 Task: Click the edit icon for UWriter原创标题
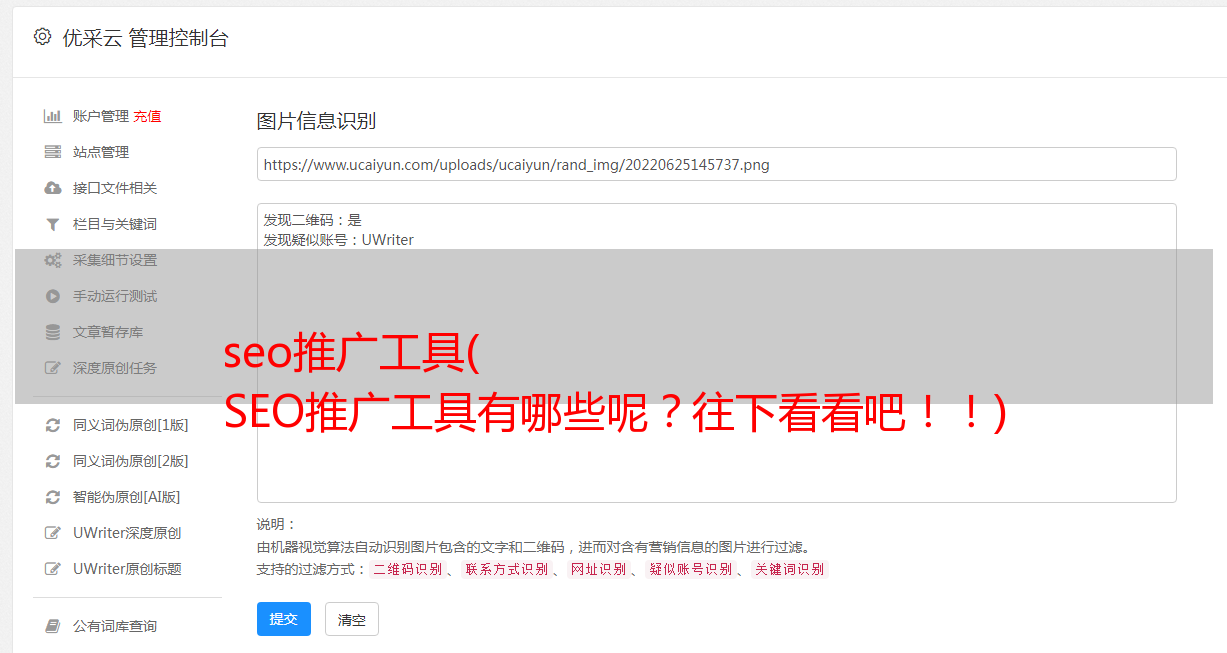[x=53, y=569]
